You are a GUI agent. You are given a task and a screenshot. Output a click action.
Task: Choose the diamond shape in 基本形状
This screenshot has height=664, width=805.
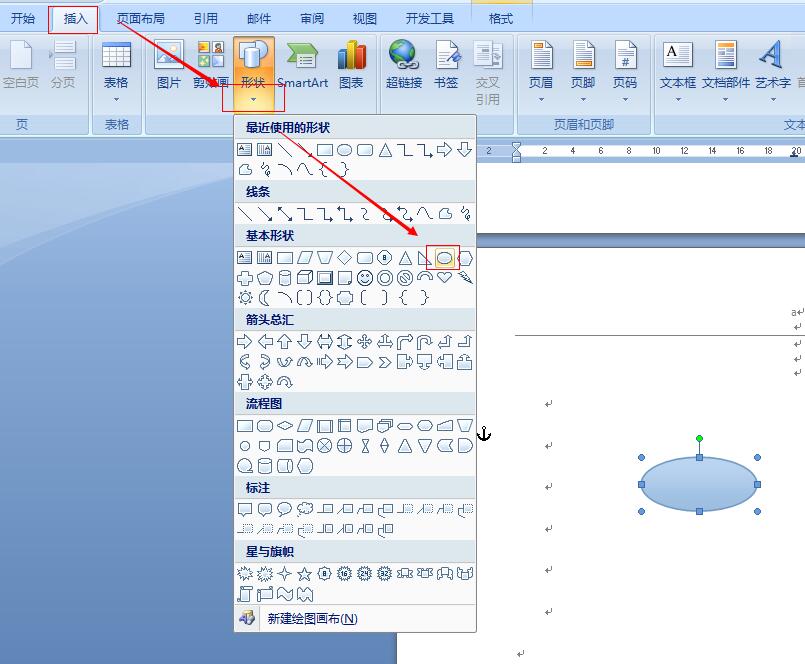[344, 257]
